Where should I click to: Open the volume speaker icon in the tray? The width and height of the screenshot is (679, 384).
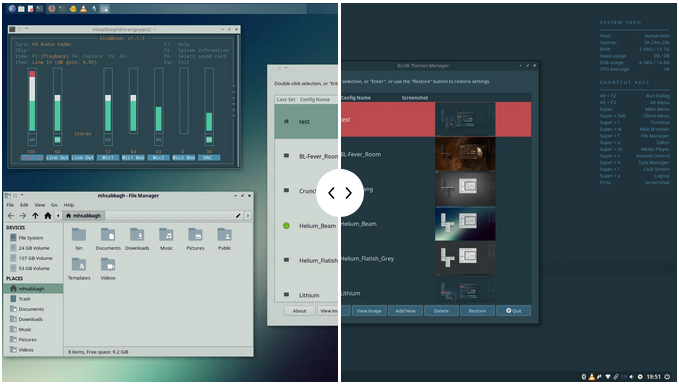(x=632, y=377)
